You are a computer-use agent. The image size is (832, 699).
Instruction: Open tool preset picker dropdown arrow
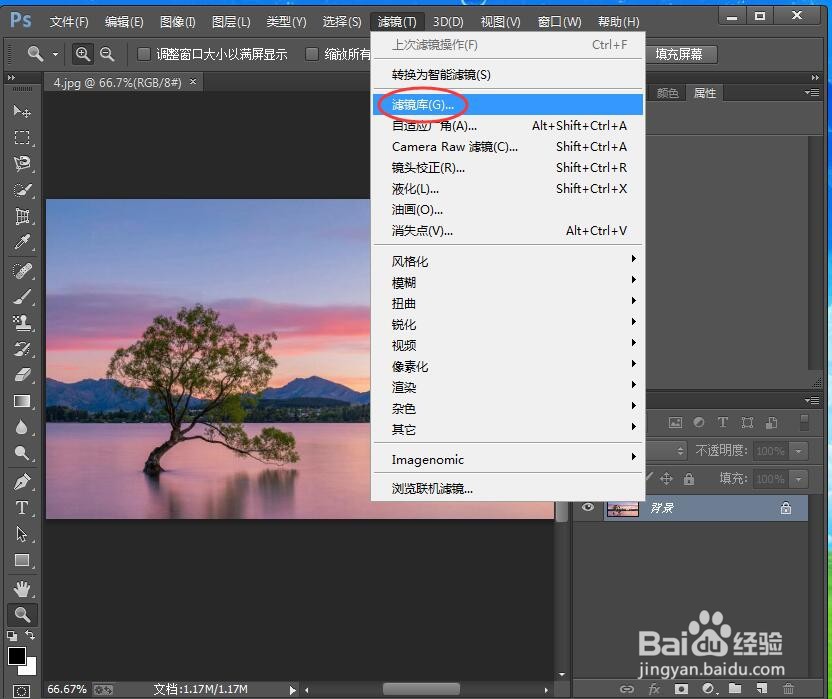(55, 54)
